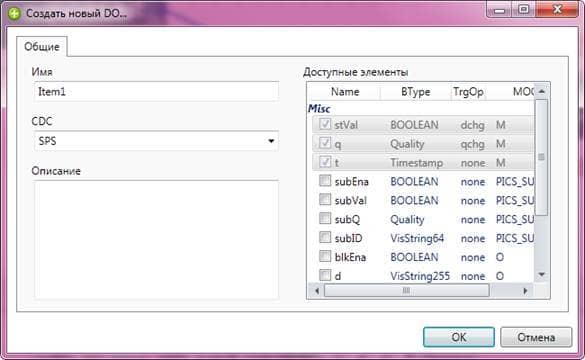Screen dimensions: 585x360
Task: Click the Имя field containing Item1
Action: point(156,91)
